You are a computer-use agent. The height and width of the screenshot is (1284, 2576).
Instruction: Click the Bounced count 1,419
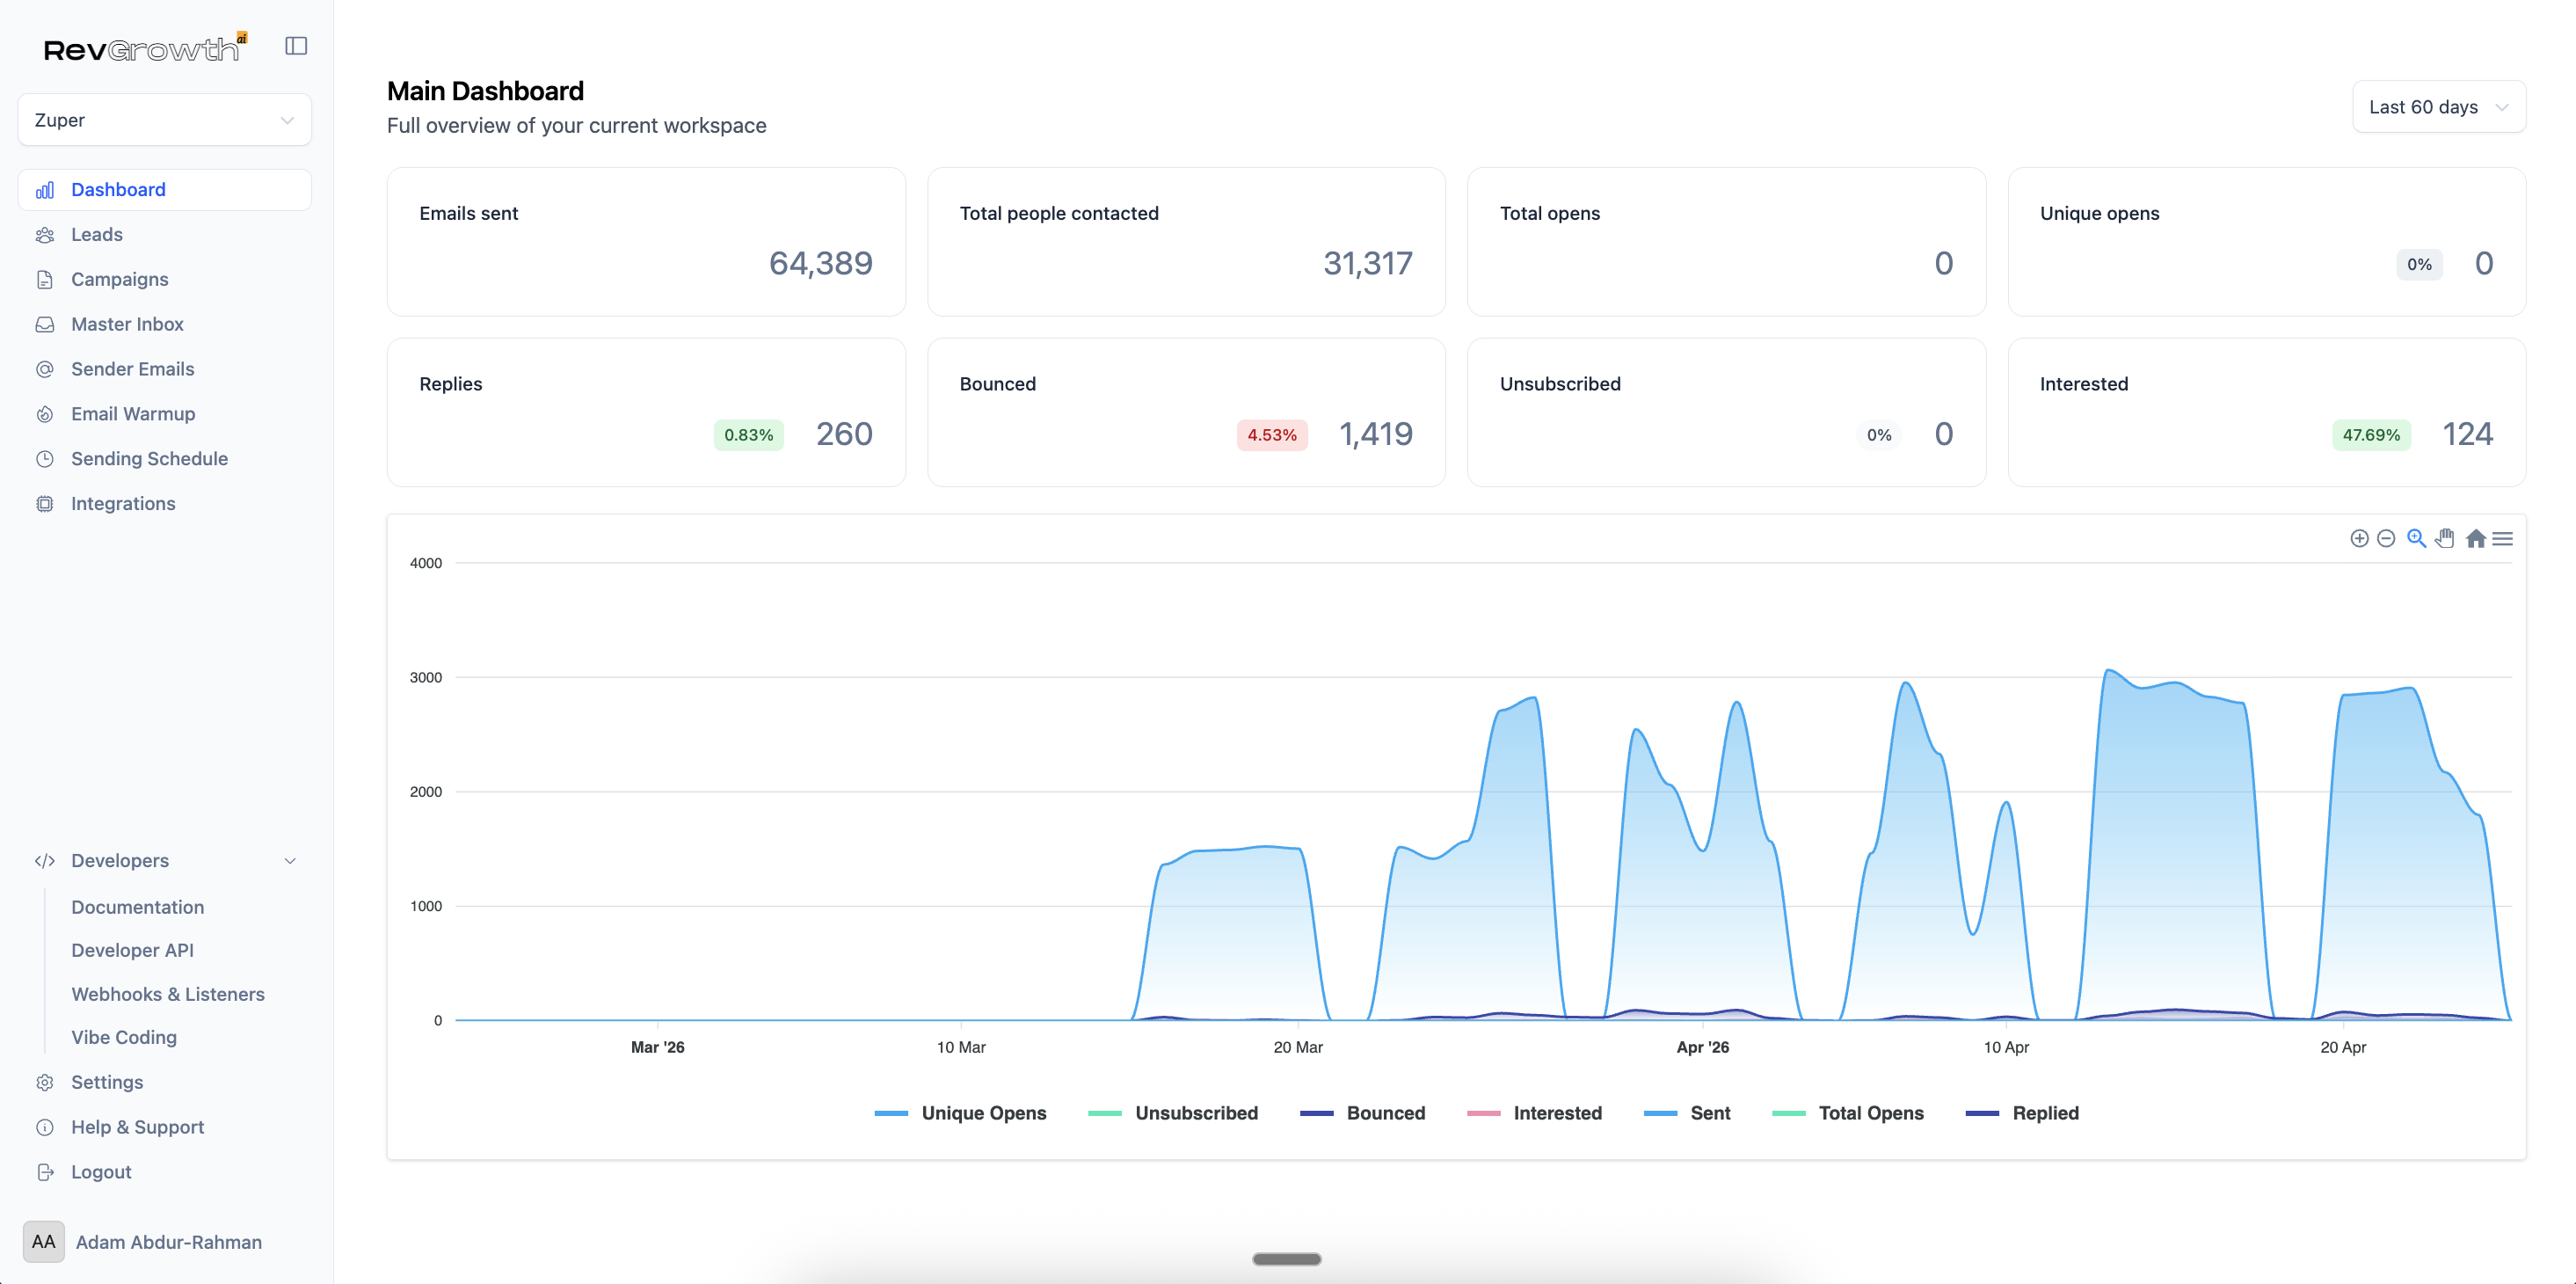click(x=1376, y=434)
